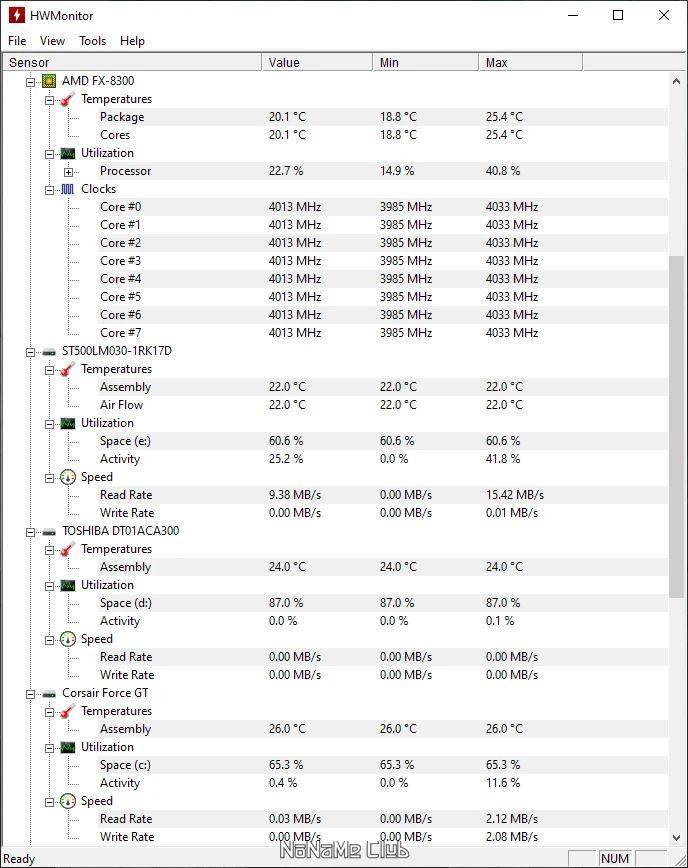Screen dimensions: 688x868
Task: Click the Corsair Force GT drive icon
Action: tap(49, 693)
